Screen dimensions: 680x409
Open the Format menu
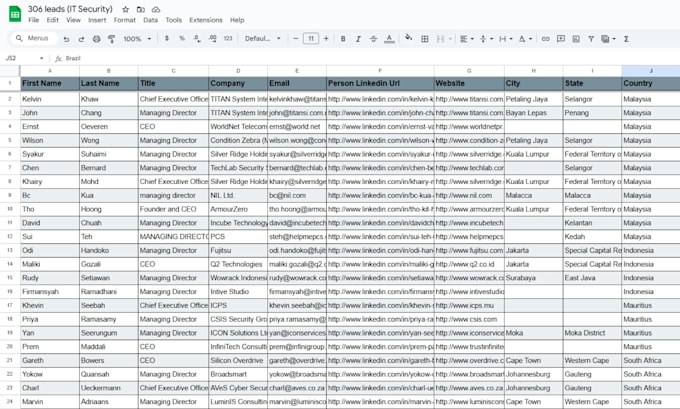[124, 20]
